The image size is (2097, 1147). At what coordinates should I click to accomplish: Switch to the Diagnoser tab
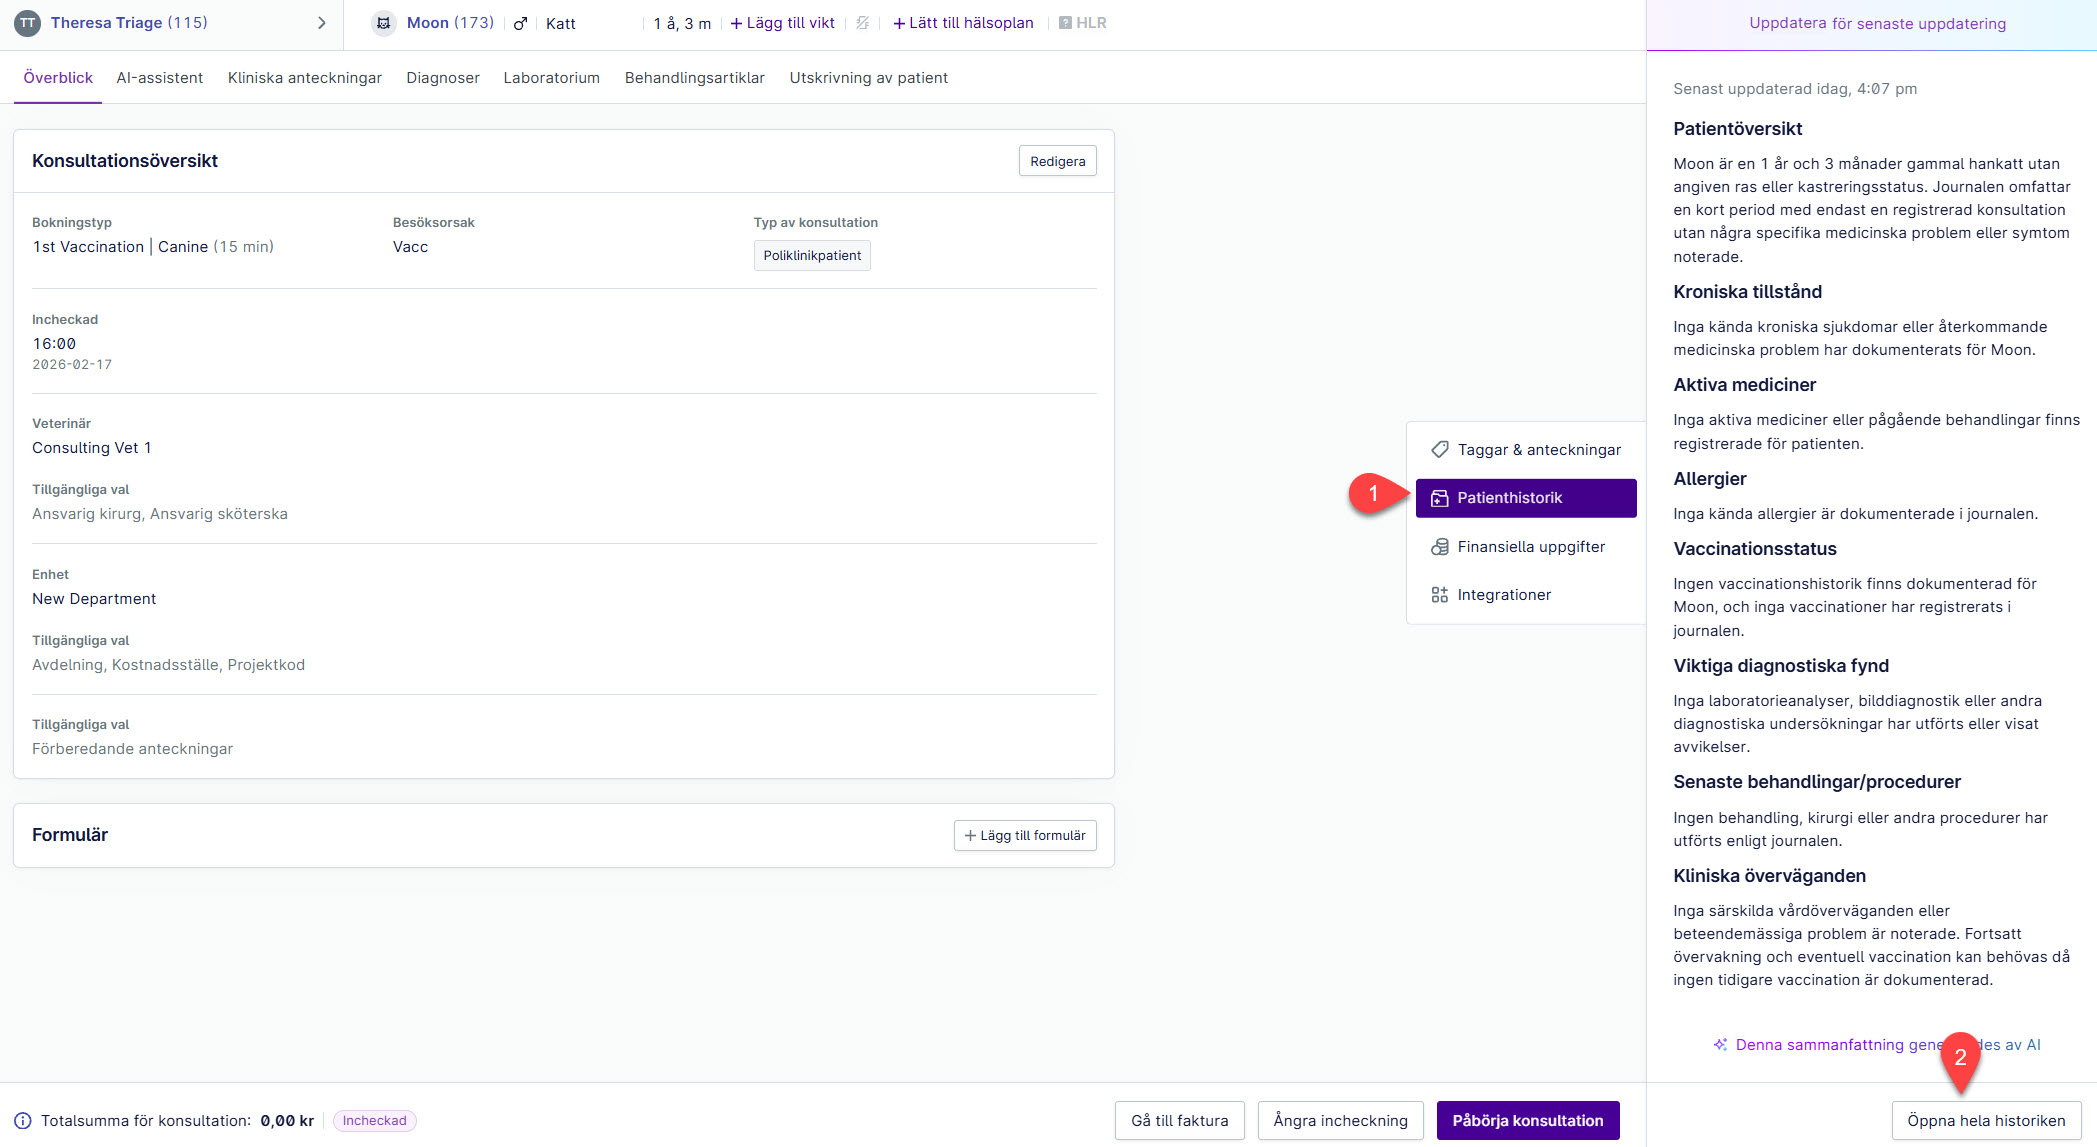(x=443, y=78)
